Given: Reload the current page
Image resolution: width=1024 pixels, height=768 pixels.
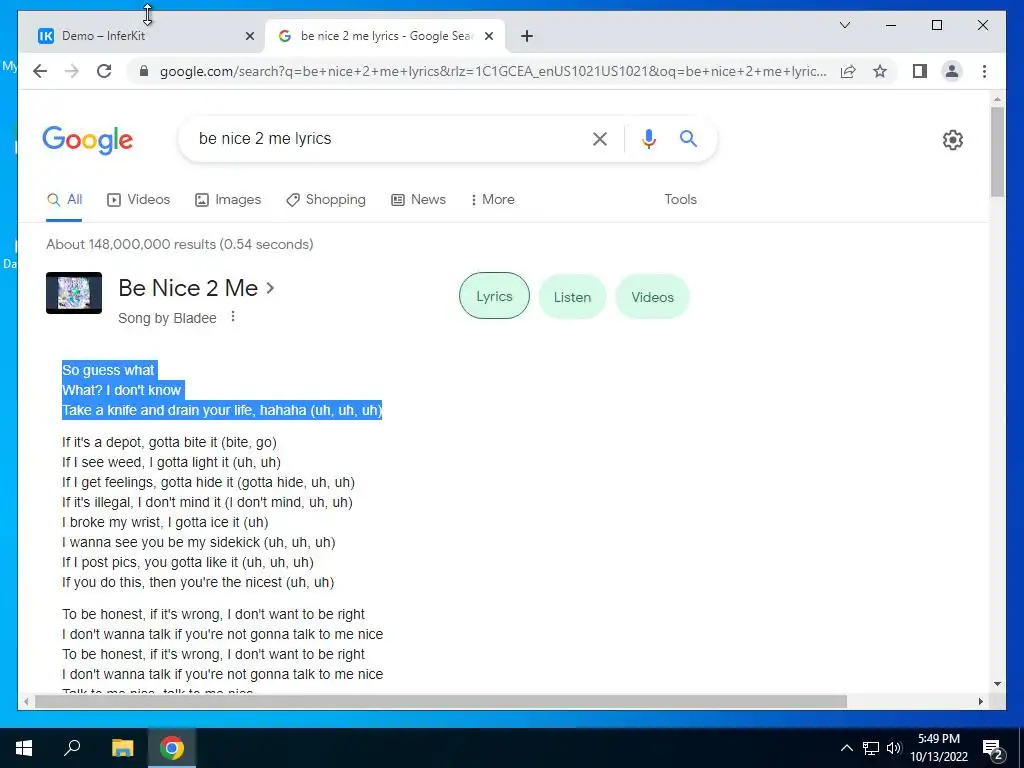Looking at the screenshot, I should 104,71.
